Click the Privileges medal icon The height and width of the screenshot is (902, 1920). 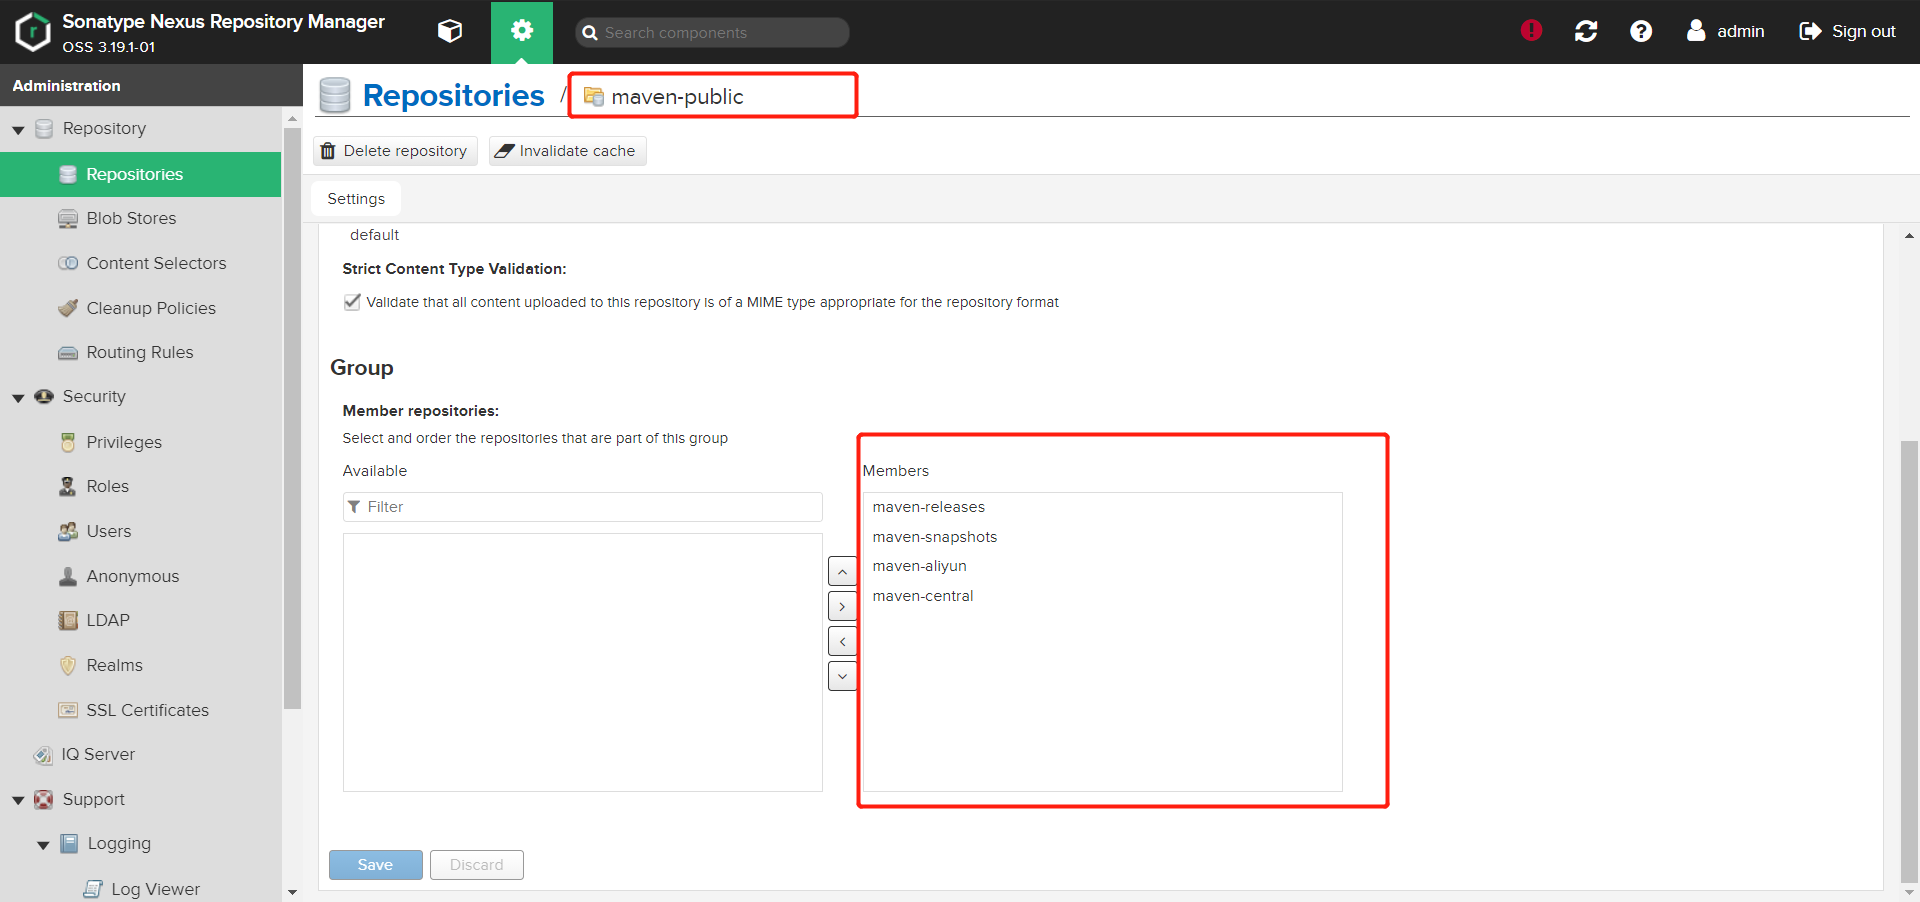tap(68, 442)
